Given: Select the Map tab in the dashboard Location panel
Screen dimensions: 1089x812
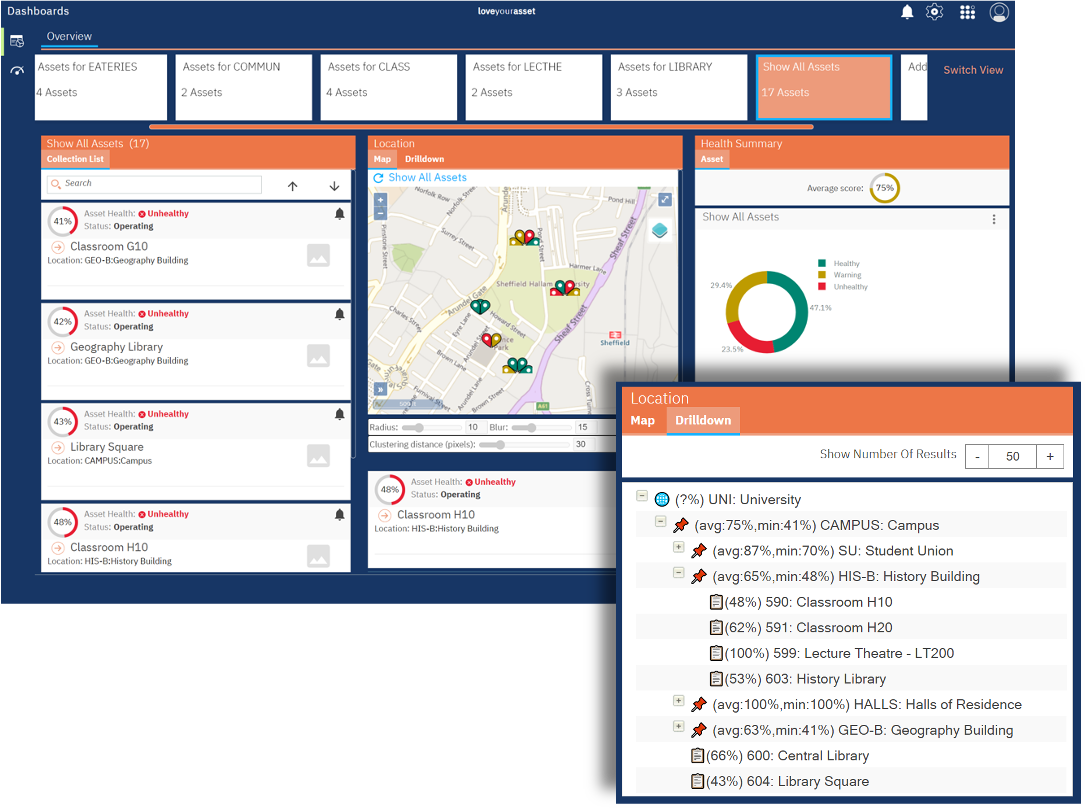Looking at the screenshot, I should click(382, 159).
